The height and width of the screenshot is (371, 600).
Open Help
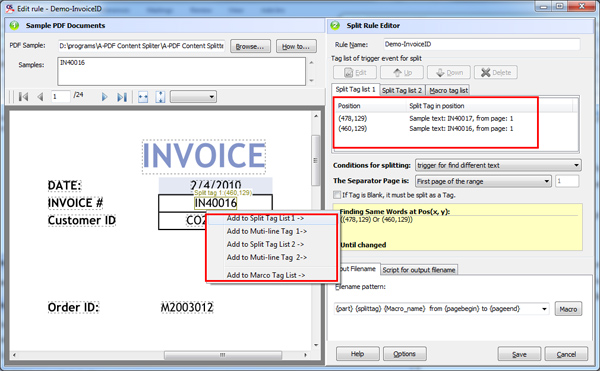[358, 354]
